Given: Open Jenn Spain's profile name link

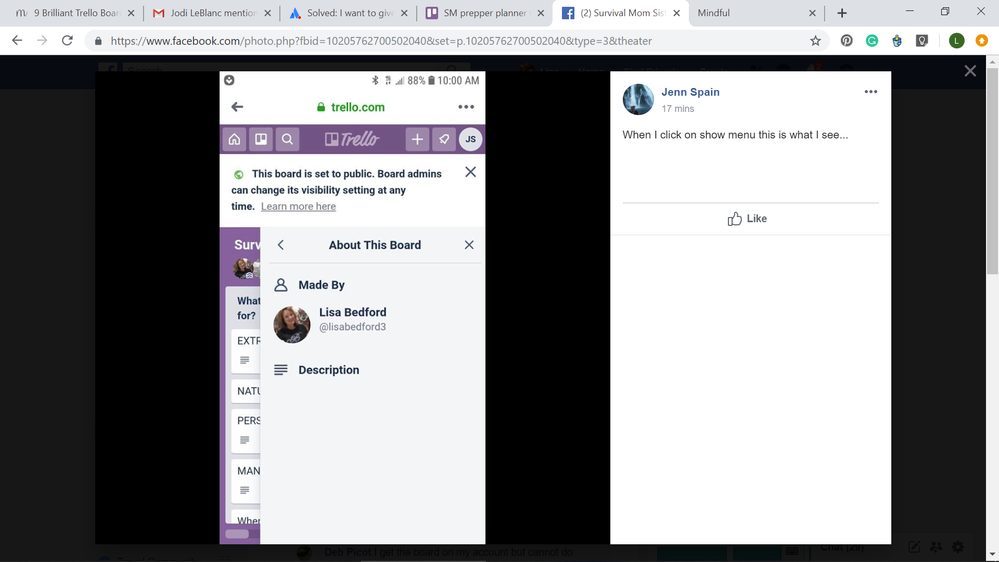Looking at the screenshot, I should click(690, 92).
